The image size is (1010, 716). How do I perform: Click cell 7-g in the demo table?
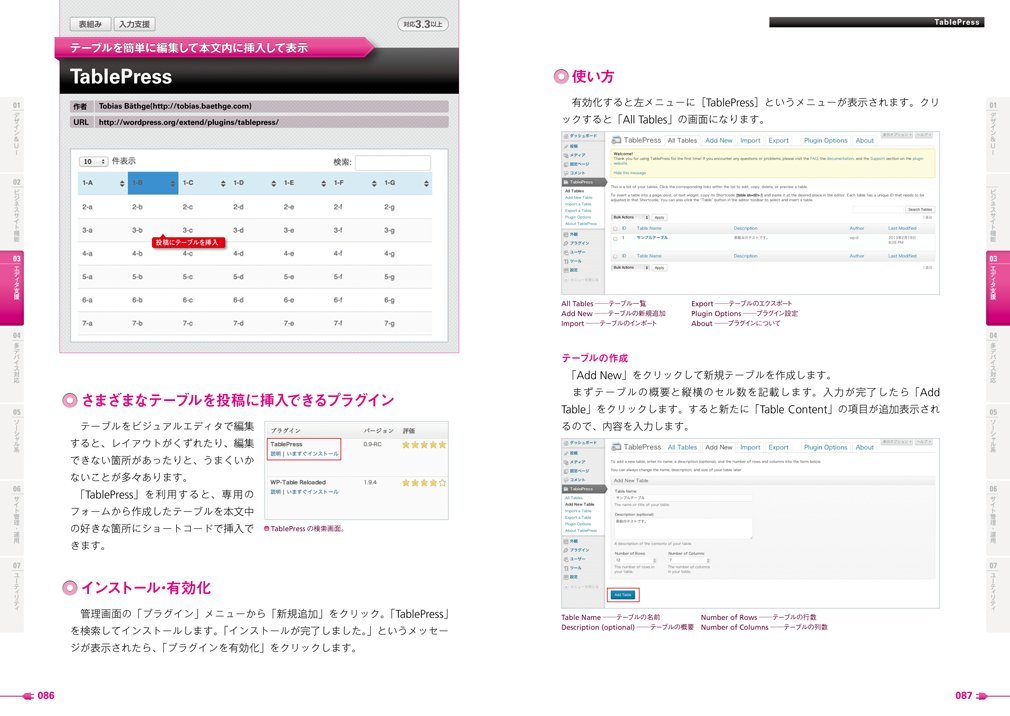point(389,323)
